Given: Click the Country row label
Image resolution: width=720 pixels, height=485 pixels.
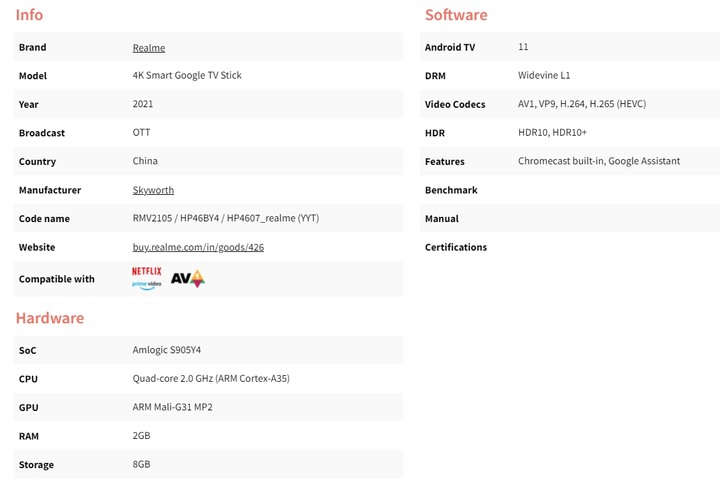Looking at the screenshot, I should click(x=37, y=161).
